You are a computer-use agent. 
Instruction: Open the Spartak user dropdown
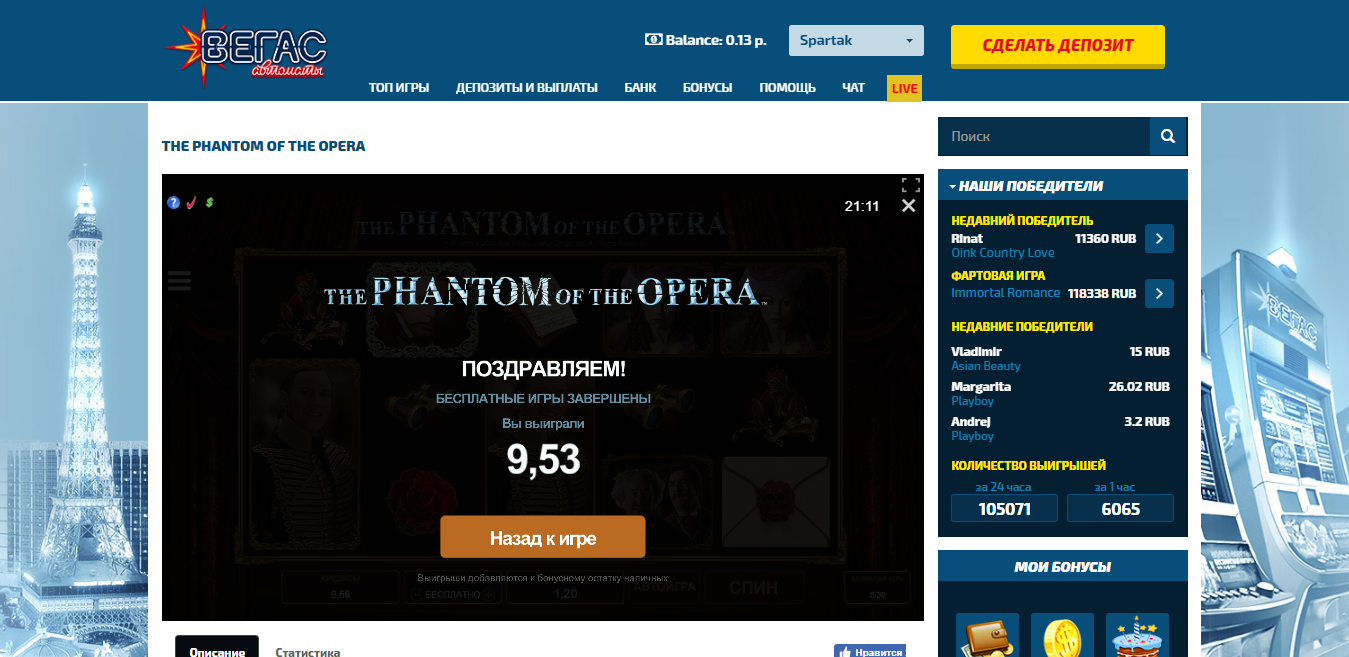[856, 41]
